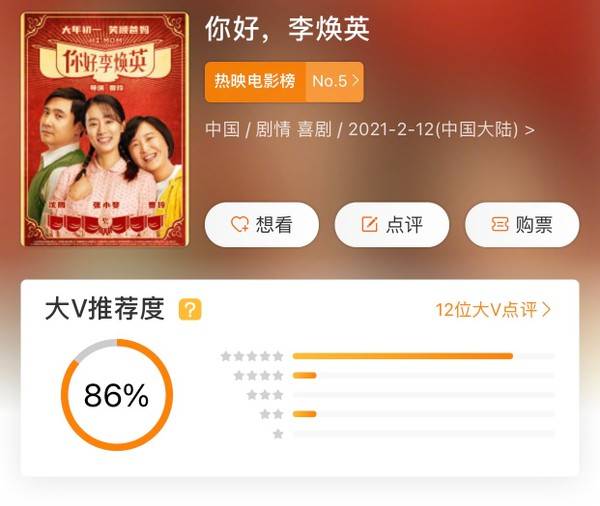This screenshot has height=506, width=600.
Task: Click the single star rating icon
Action: pos(278,434)
